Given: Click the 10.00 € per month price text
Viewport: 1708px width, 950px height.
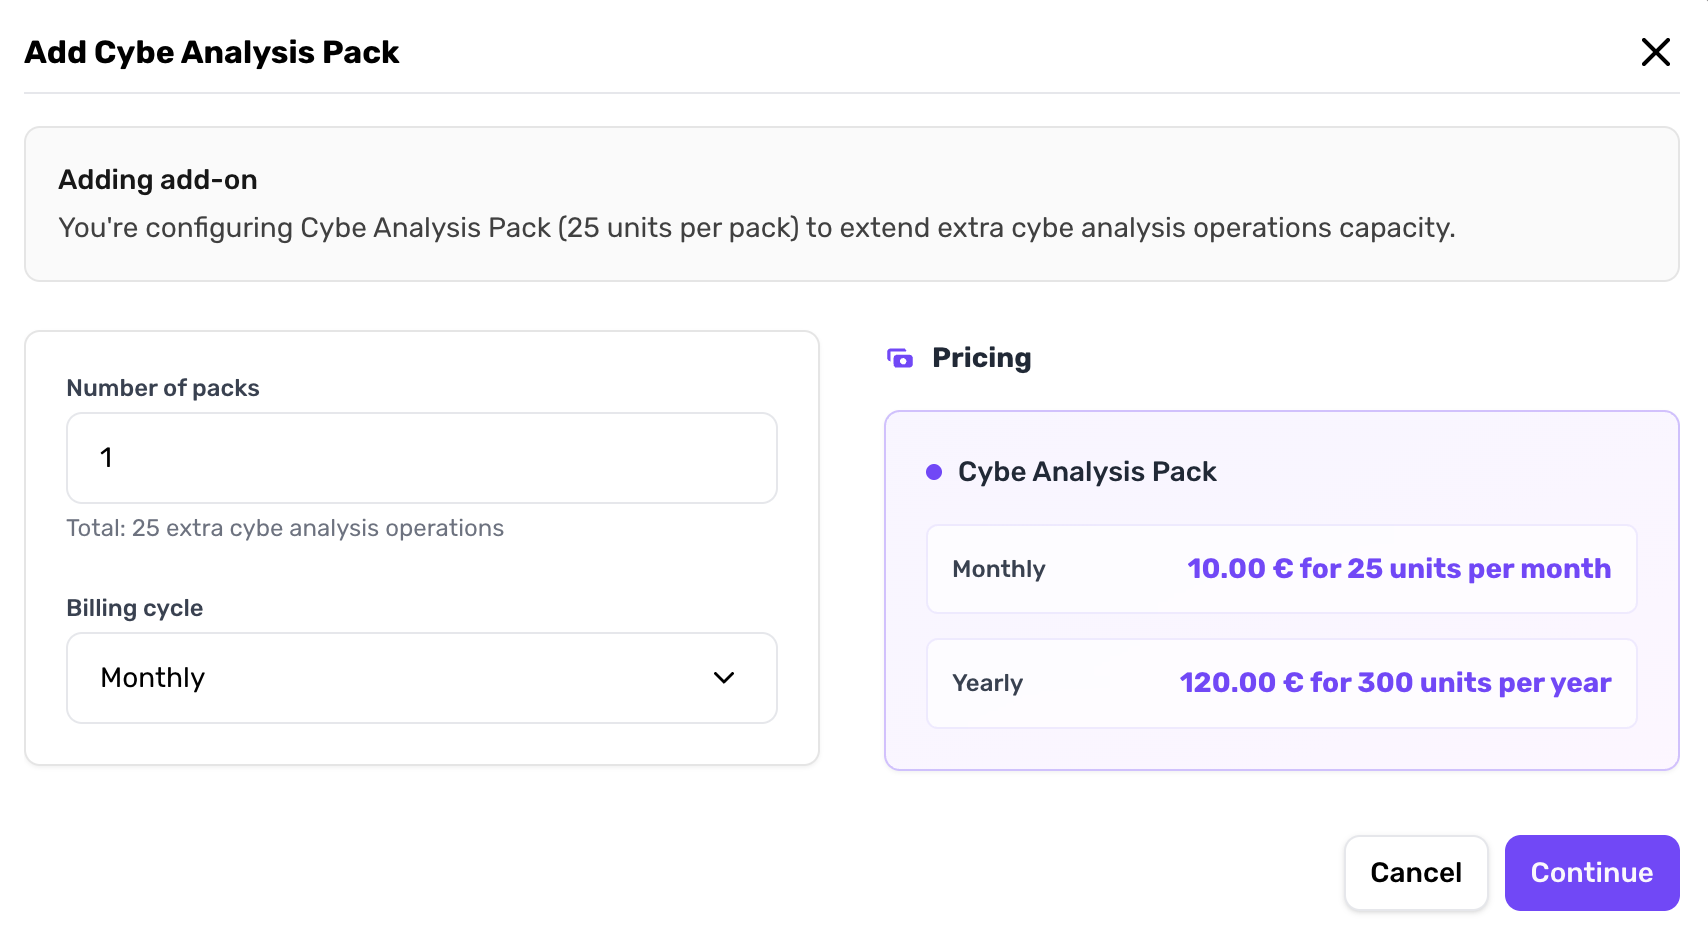Looking at the screenshot, I should click(1398, 569).
